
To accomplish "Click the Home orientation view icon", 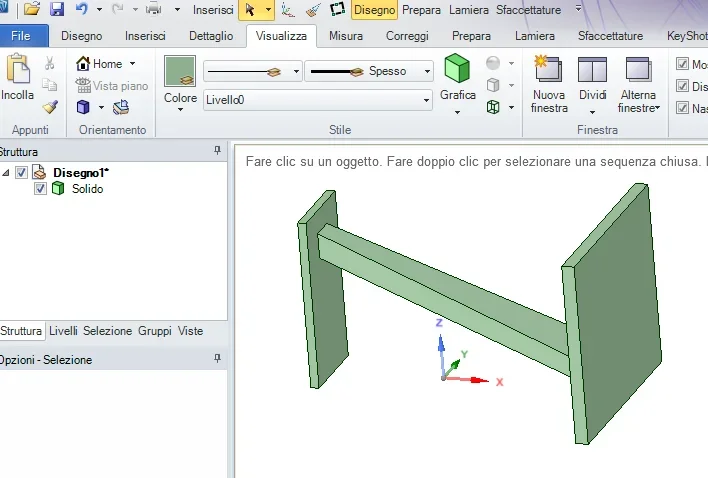I will (84, 64).
